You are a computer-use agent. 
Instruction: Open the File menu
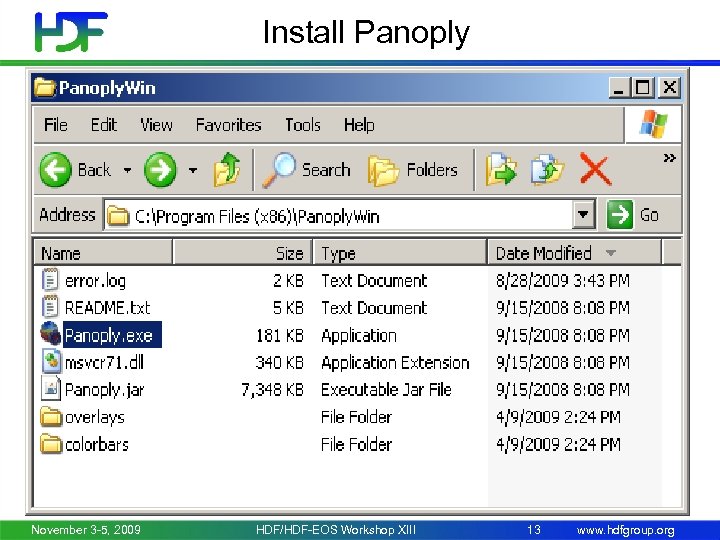(56, 125)
